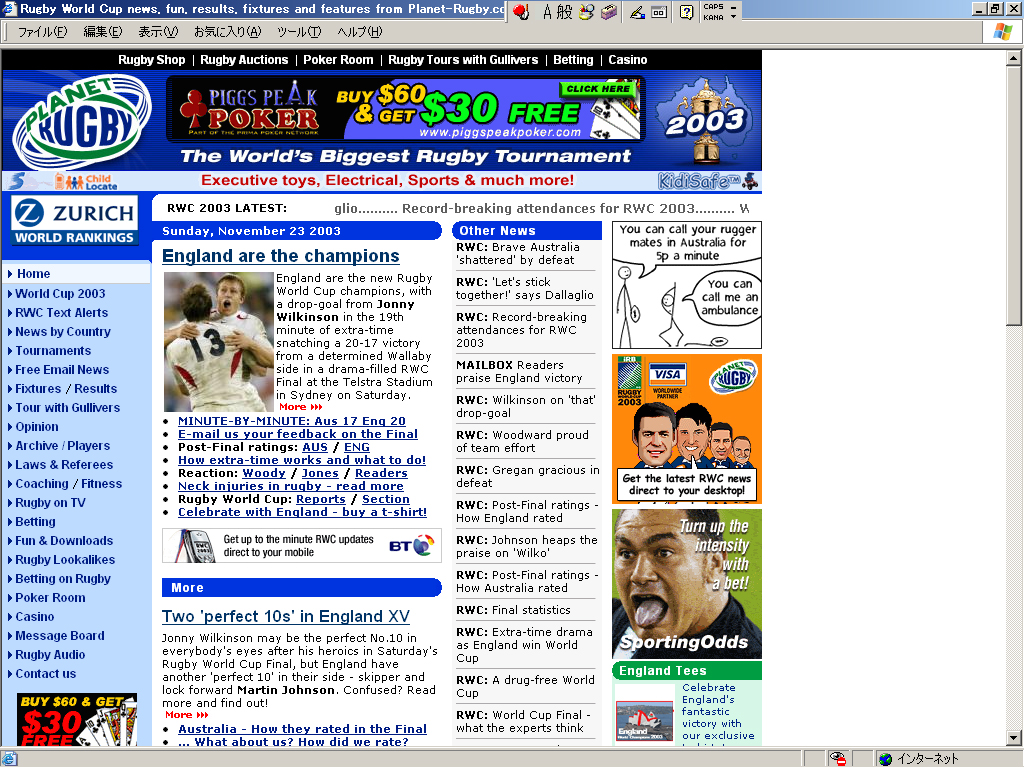Viewport: 1024px width, 768px height.
Task: Click the England Tees t-shirt thumbnail
Action: coord(645,719)
